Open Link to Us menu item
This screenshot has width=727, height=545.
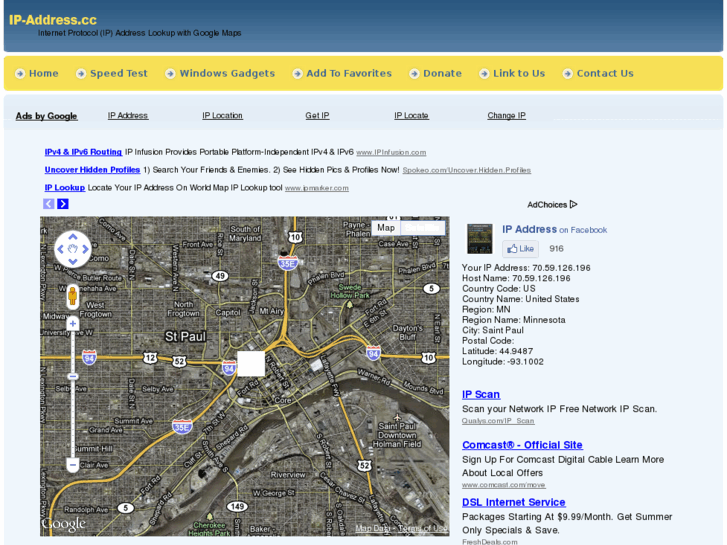click(519, 73)
